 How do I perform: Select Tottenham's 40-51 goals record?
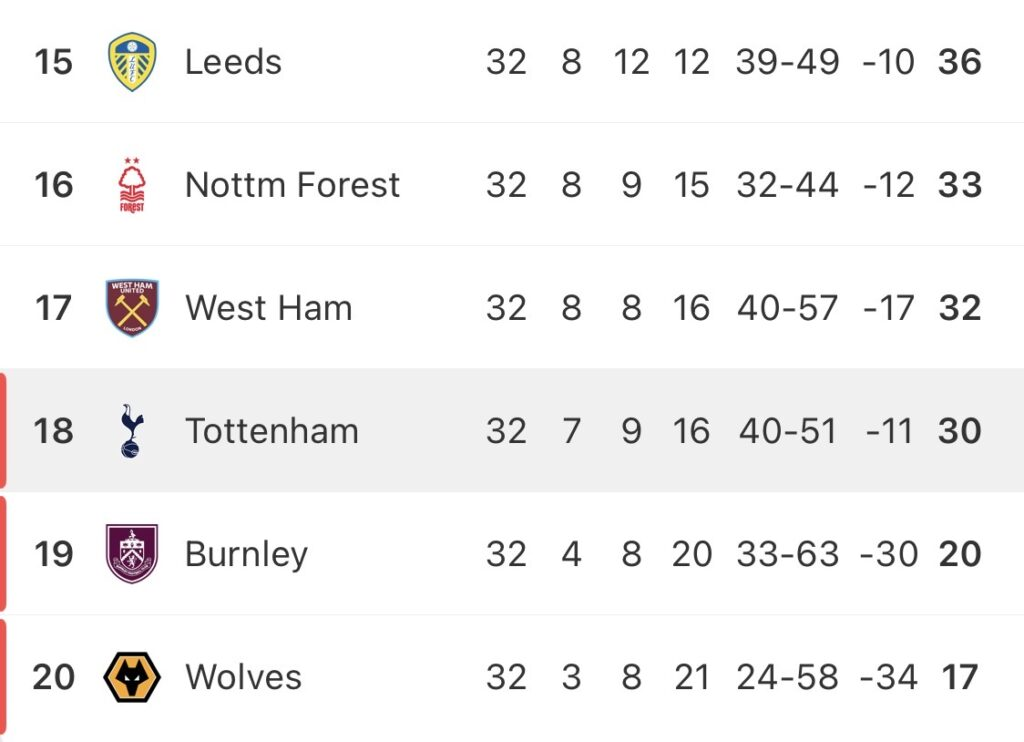(788, 431)
